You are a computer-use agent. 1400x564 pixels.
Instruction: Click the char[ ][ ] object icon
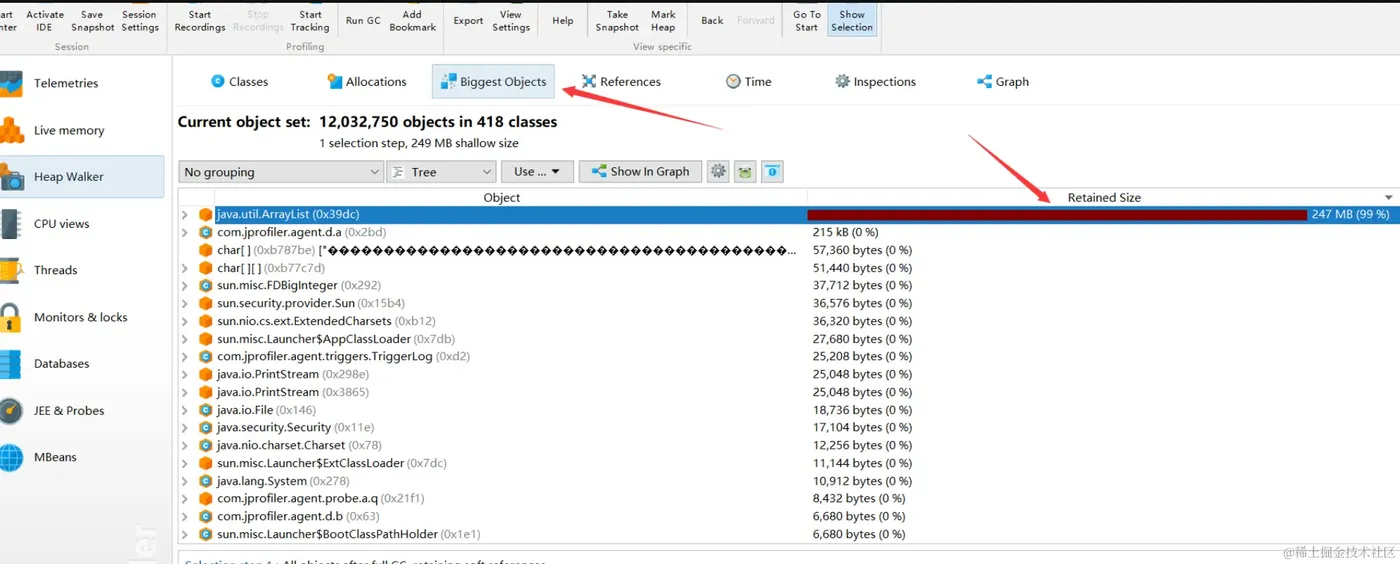[206, 268]
